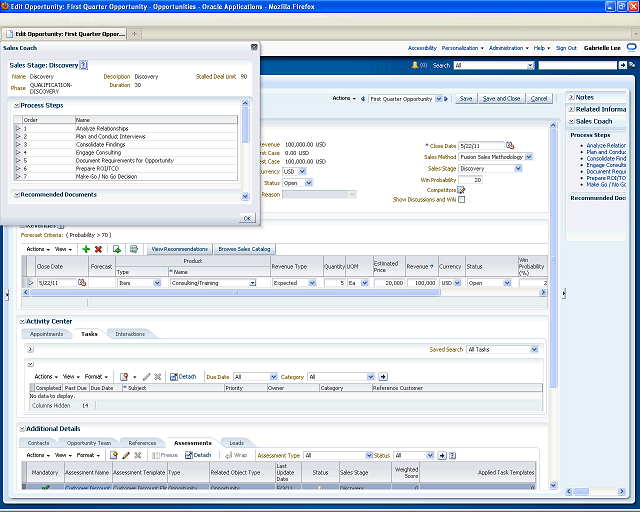
Task: Detach the Assessments table
Action: (198, 455)
